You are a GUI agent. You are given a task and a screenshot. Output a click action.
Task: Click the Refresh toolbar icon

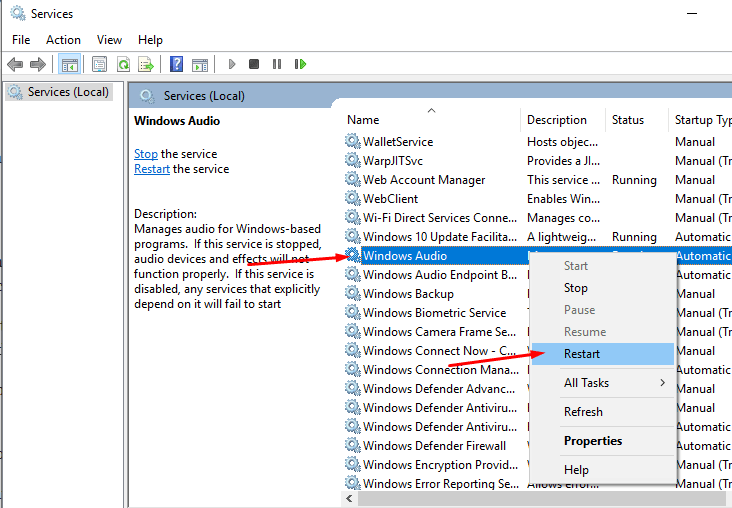tap(123, 64)
